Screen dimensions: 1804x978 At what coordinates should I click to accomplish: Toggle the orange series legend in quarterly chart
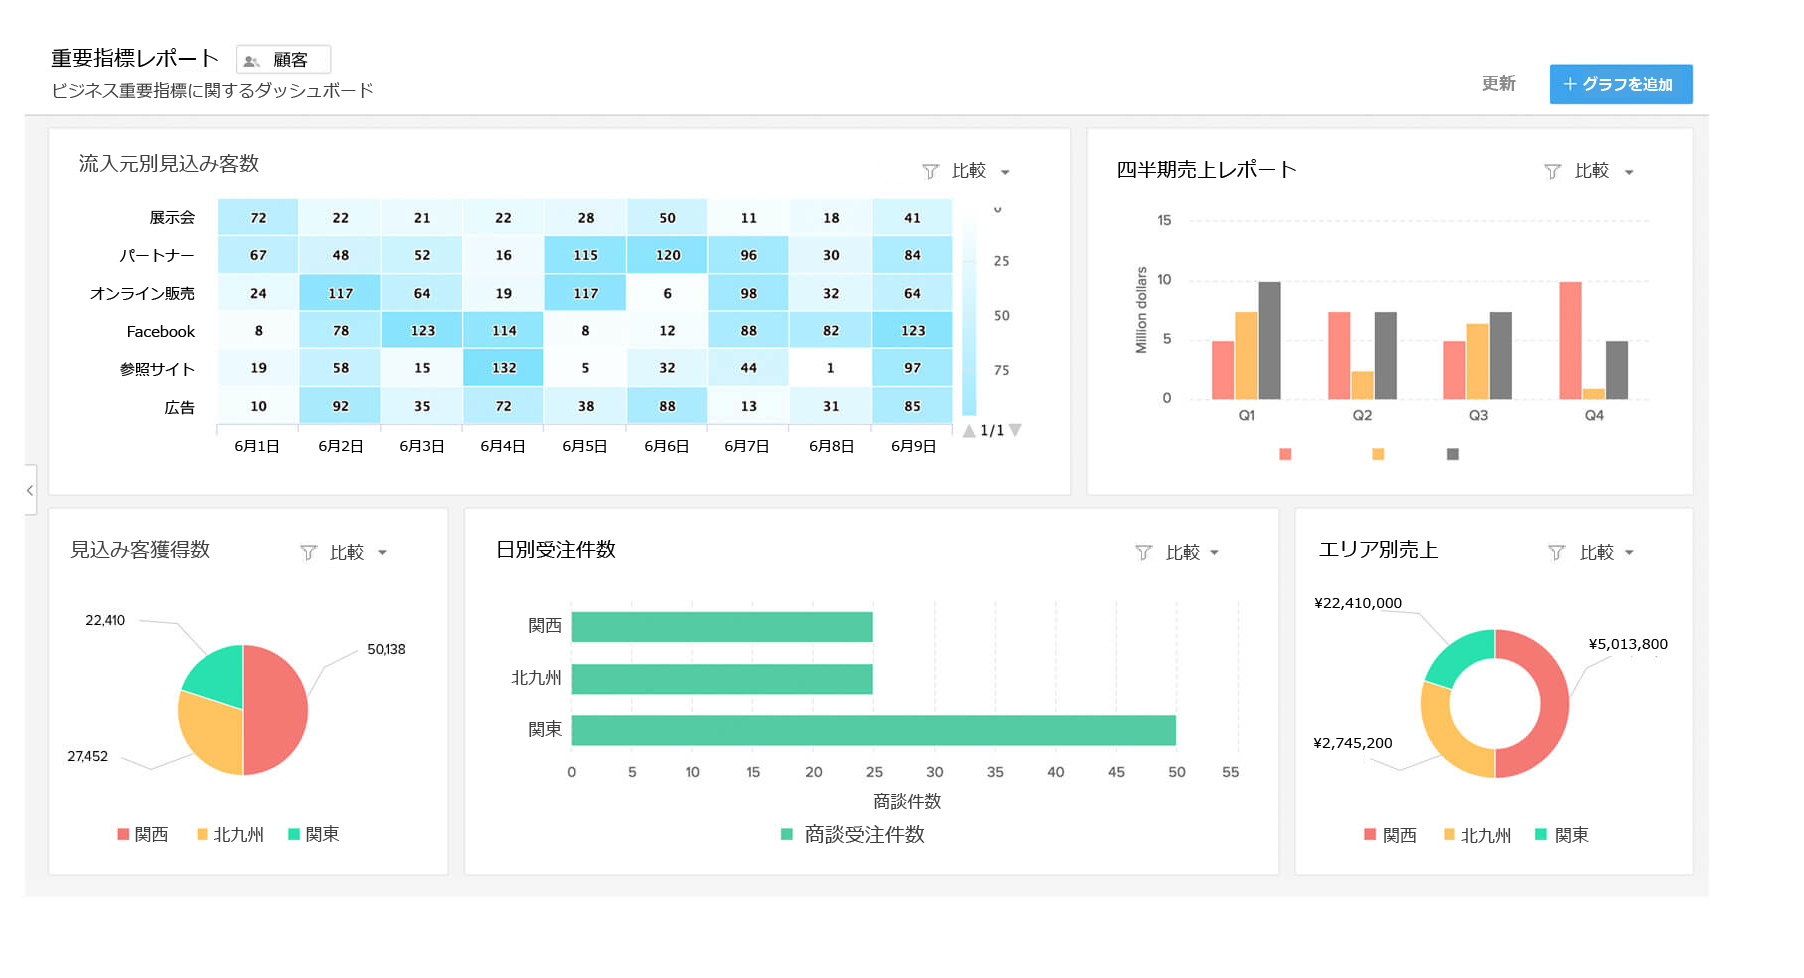[1378, 454]
